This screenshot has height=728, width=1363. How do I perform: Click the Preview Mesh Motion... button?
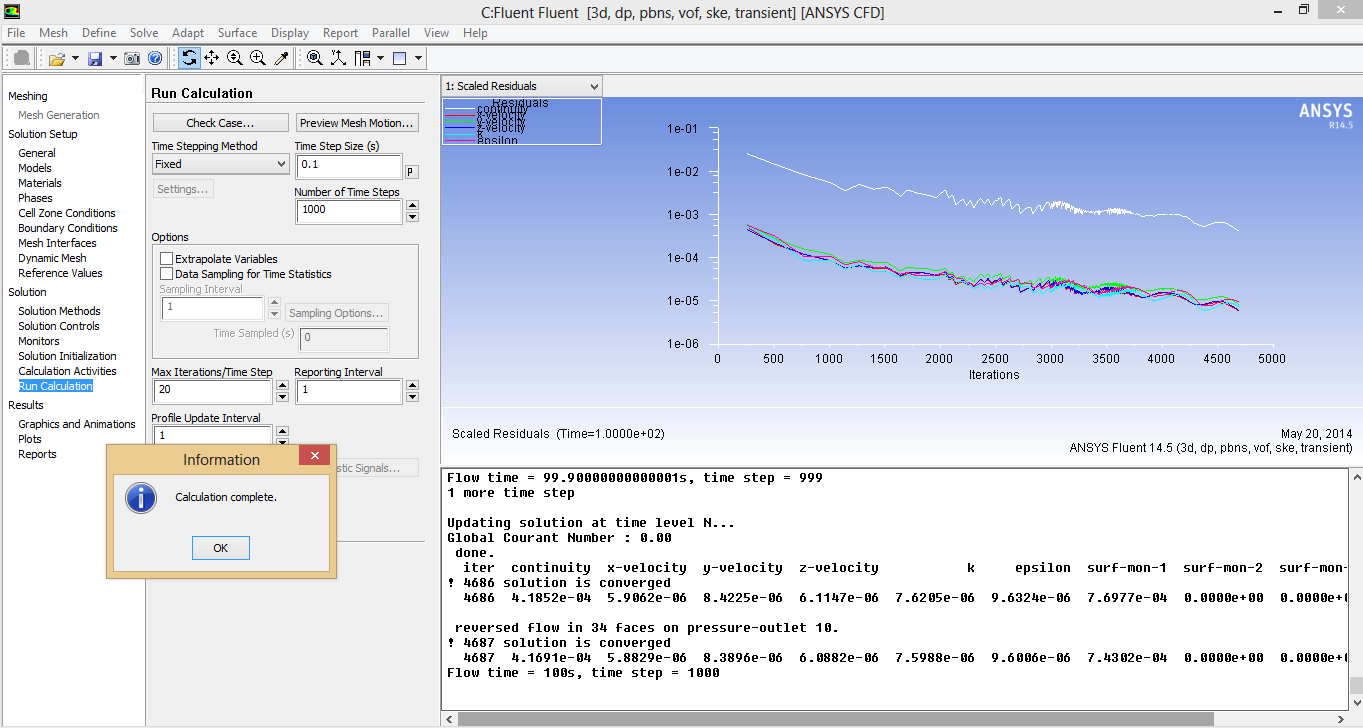[357, 123]
